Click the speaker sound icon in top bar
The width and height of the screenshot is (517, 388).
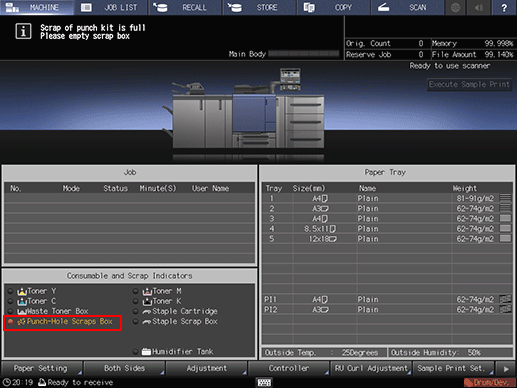[479, 7]
